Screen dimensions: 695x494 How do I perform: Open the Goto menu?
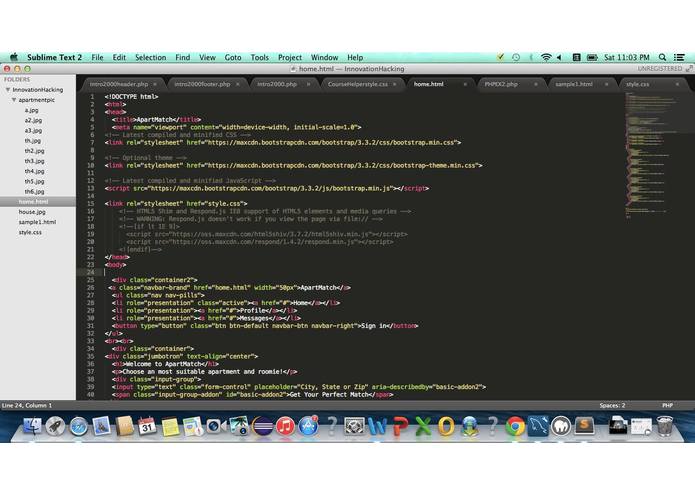(x=233, y=57)
